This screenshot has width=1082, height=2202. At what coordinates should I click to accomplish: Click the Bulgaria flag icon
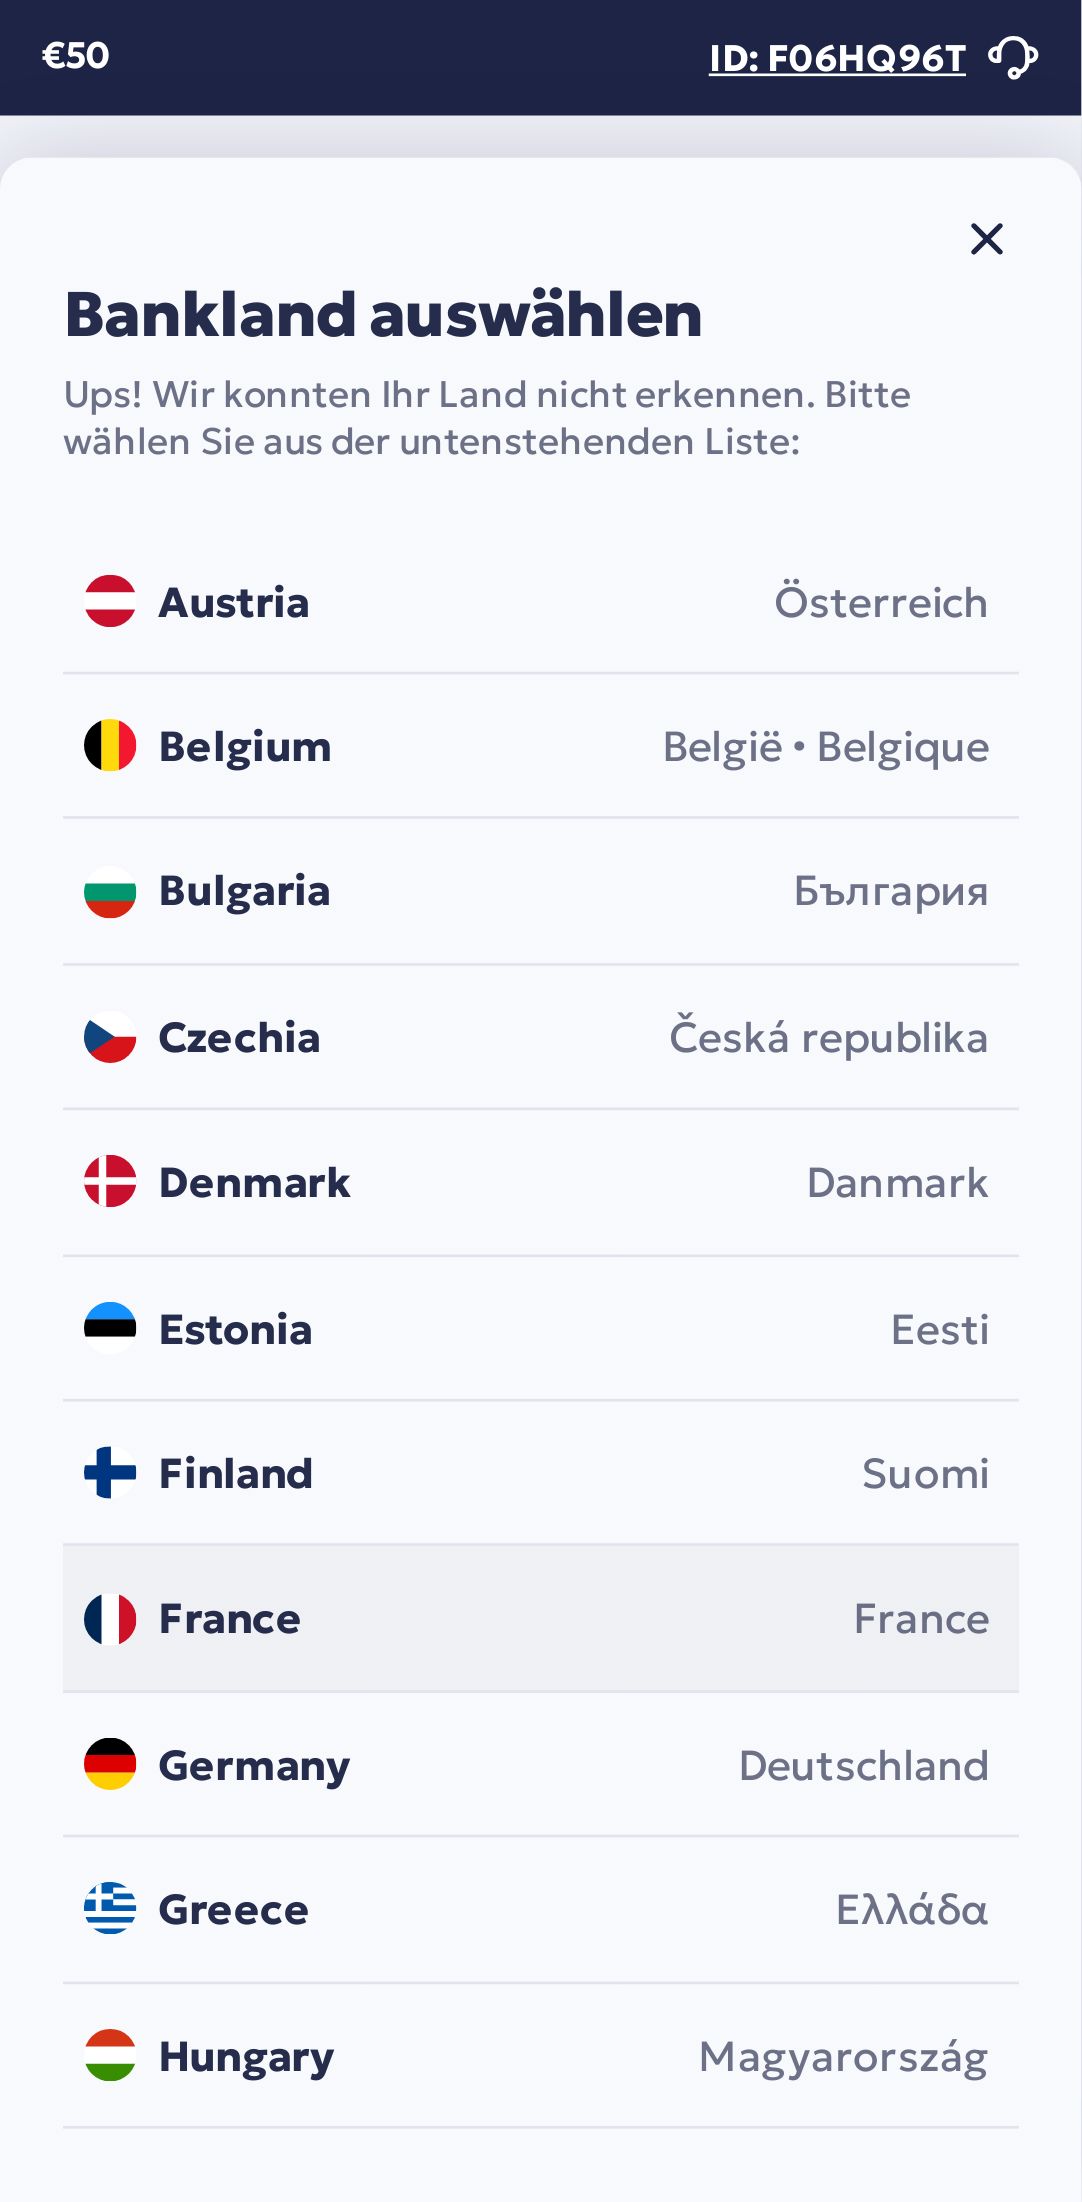(x=110, y=891)
